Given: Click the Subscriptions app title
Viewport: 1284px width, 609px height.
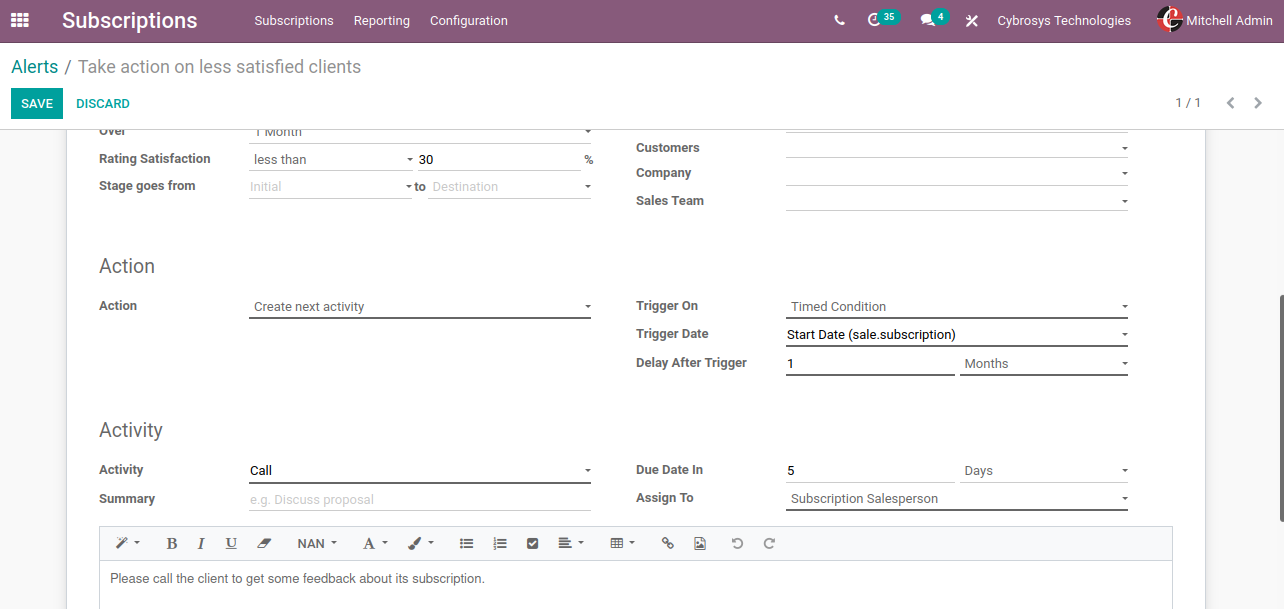Looking at the screenshot, I should [130, 20].
